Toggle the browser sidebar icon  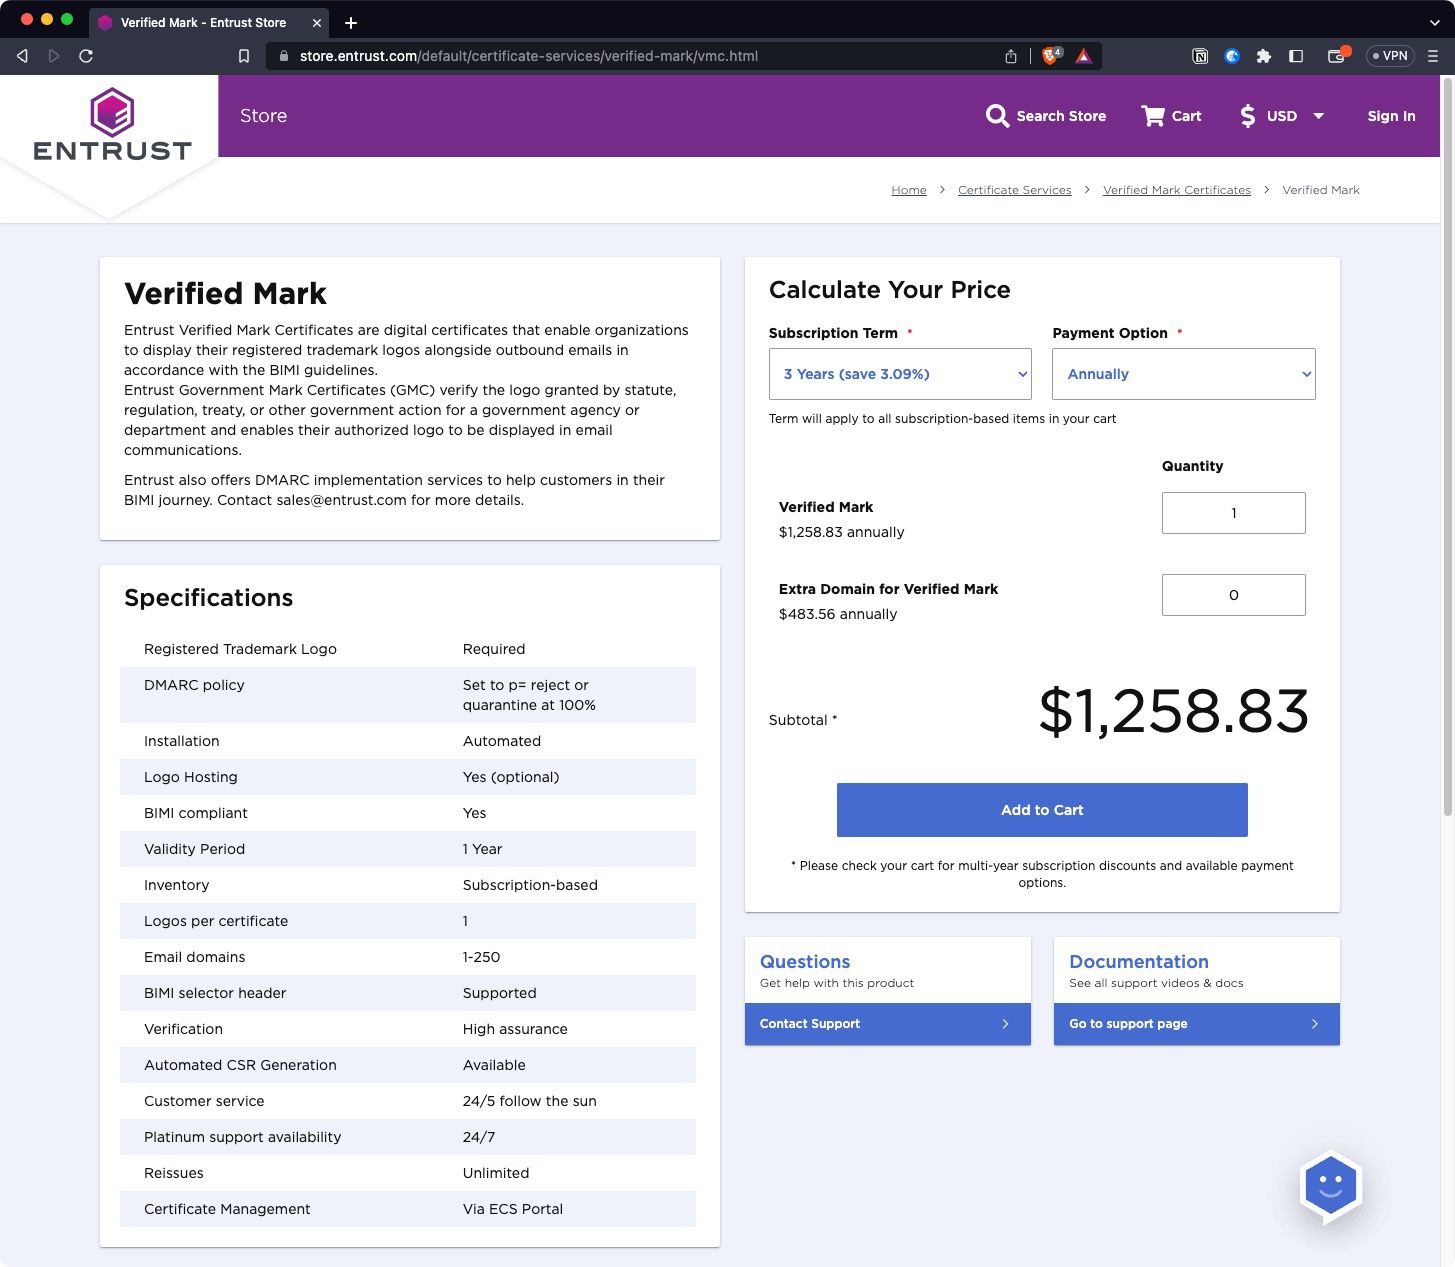pyautogui.click(x=1296, y=56)
